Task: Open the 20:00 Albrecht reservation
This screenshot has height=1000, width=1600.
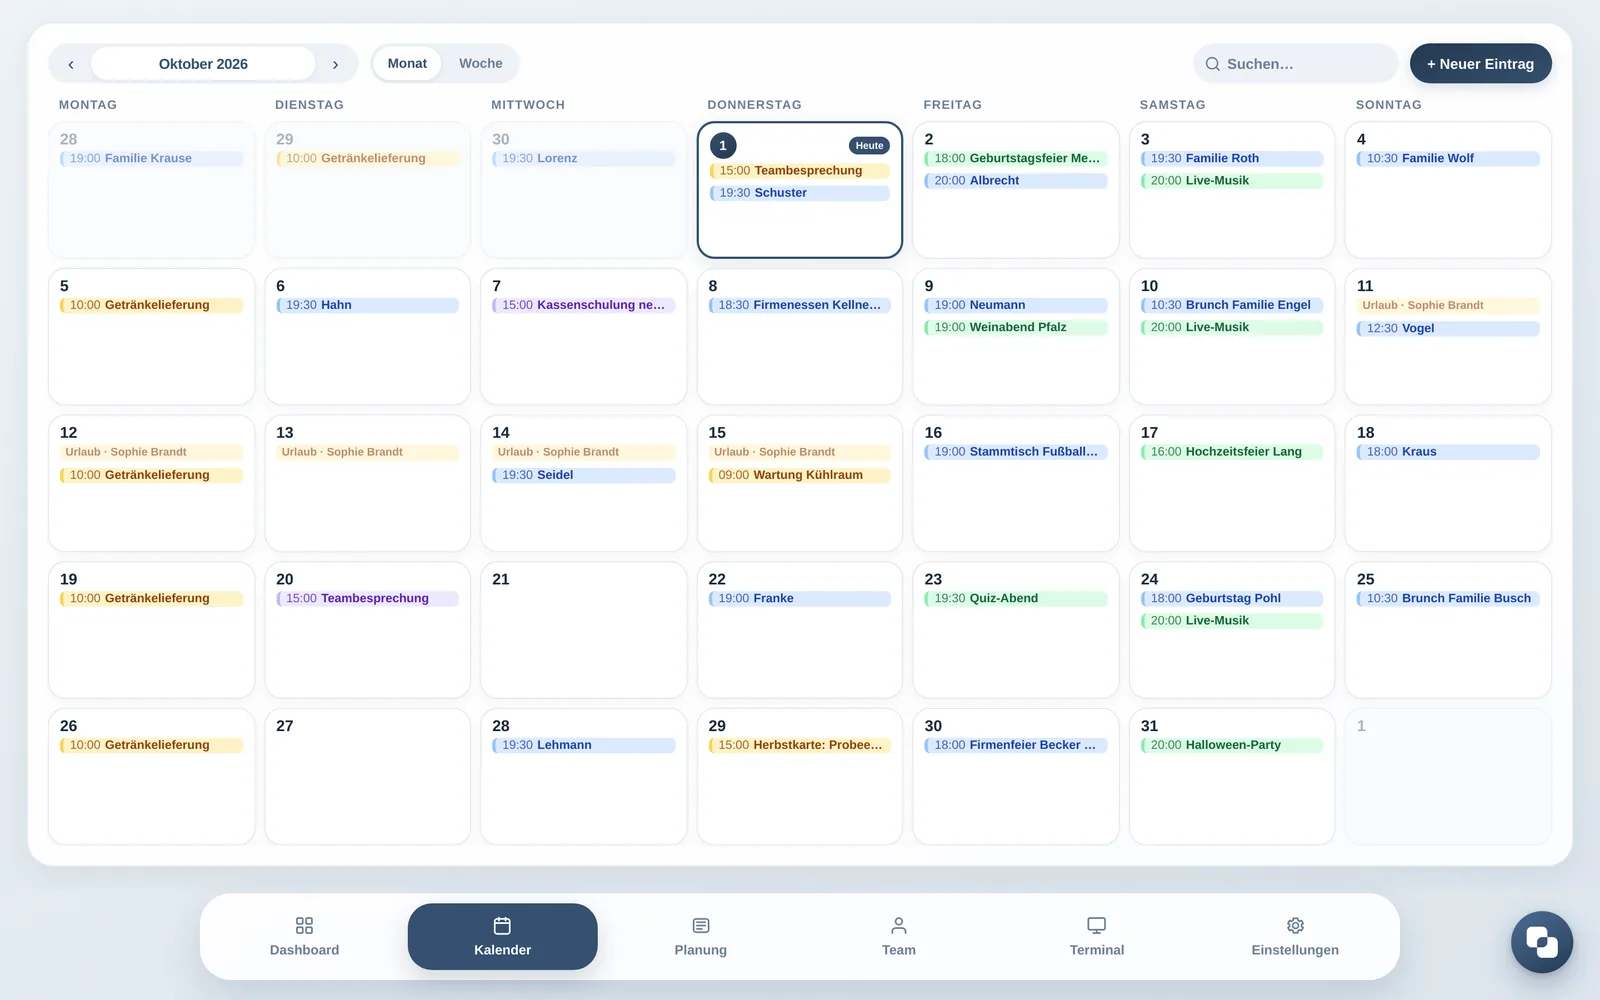Action: [x=1016, y=181]
